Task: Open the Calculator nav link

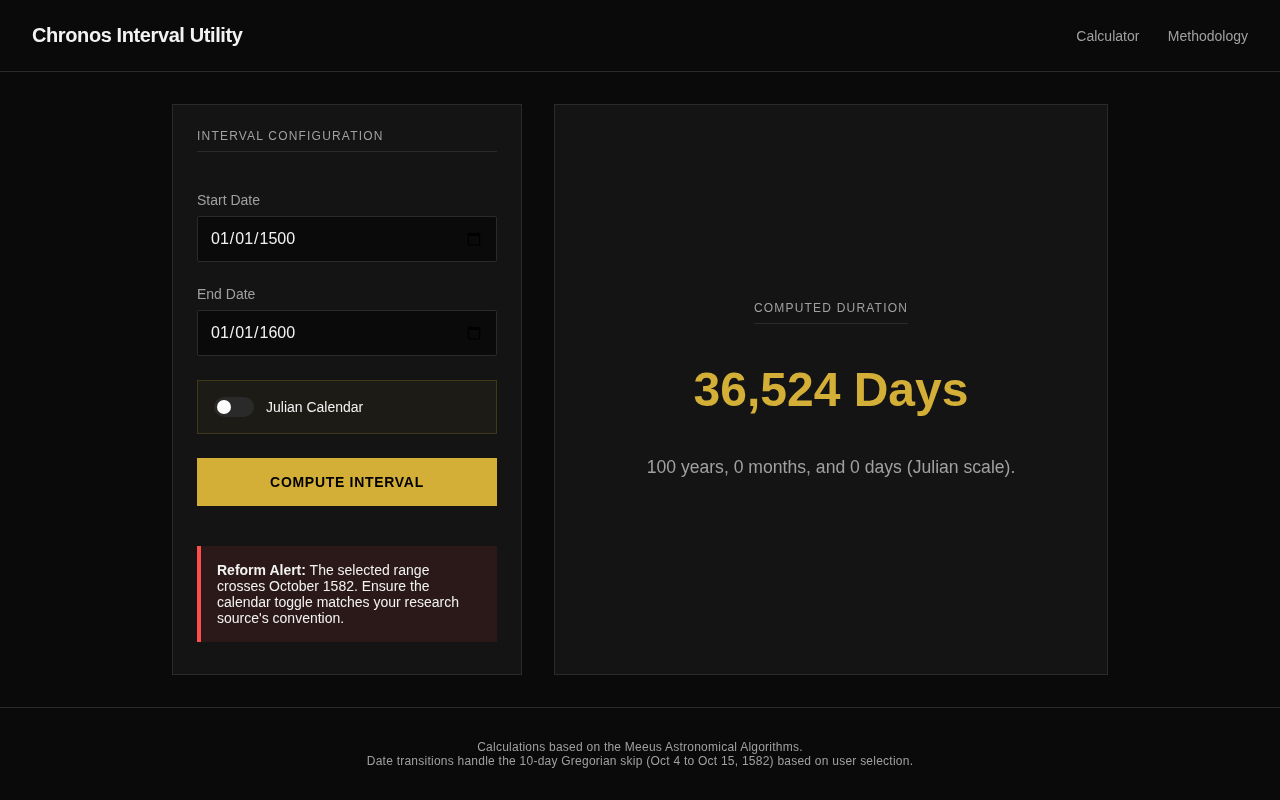Action: pos(1108,36)
